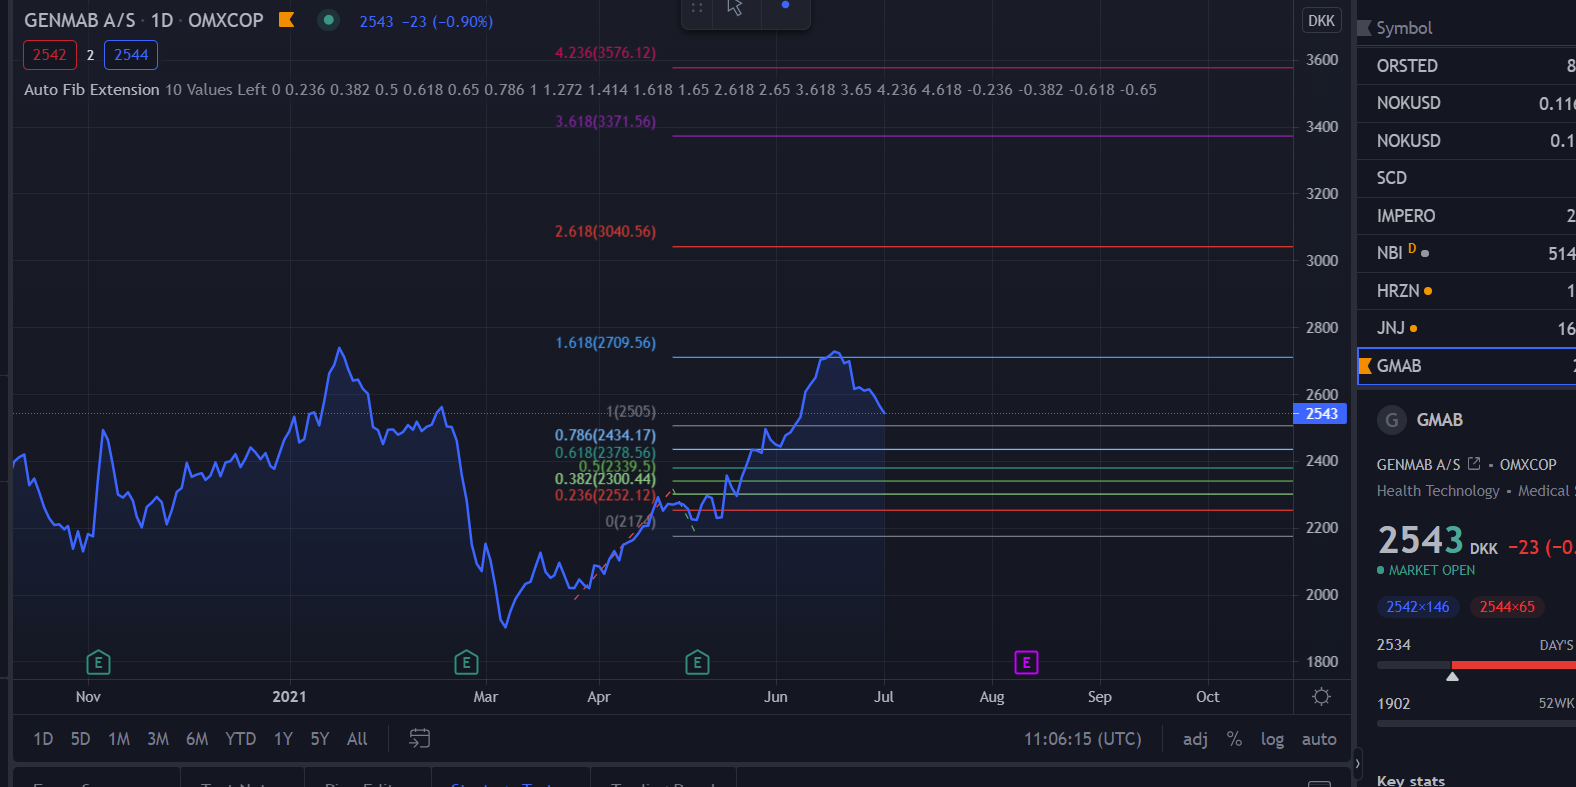Viewport: 1576px width, 787px height.
Task: Click the day's range slider marker
Action: click(1452, 677)
